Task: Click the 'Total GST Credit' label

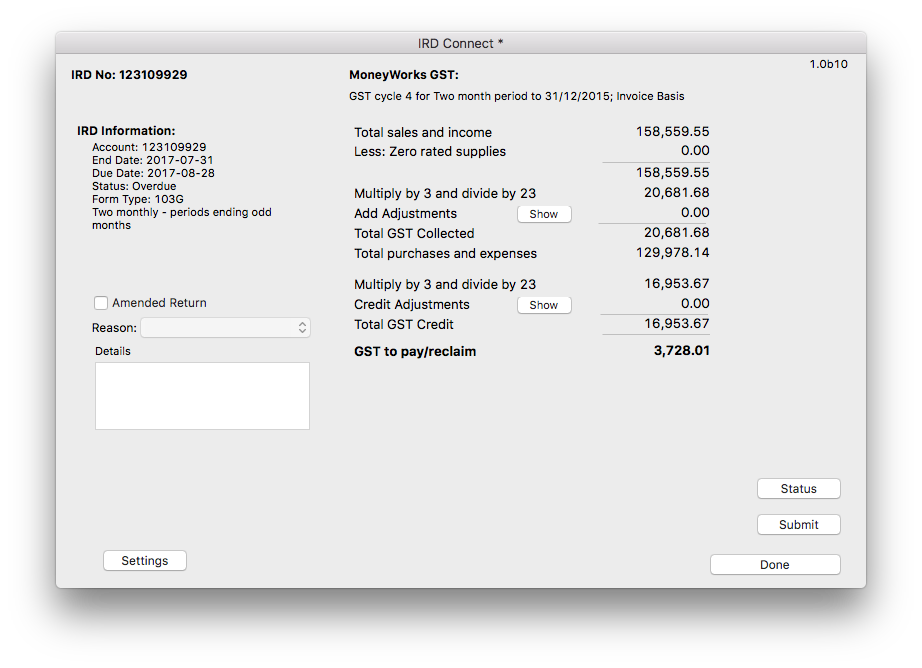Action: click(x=404, y=325)
